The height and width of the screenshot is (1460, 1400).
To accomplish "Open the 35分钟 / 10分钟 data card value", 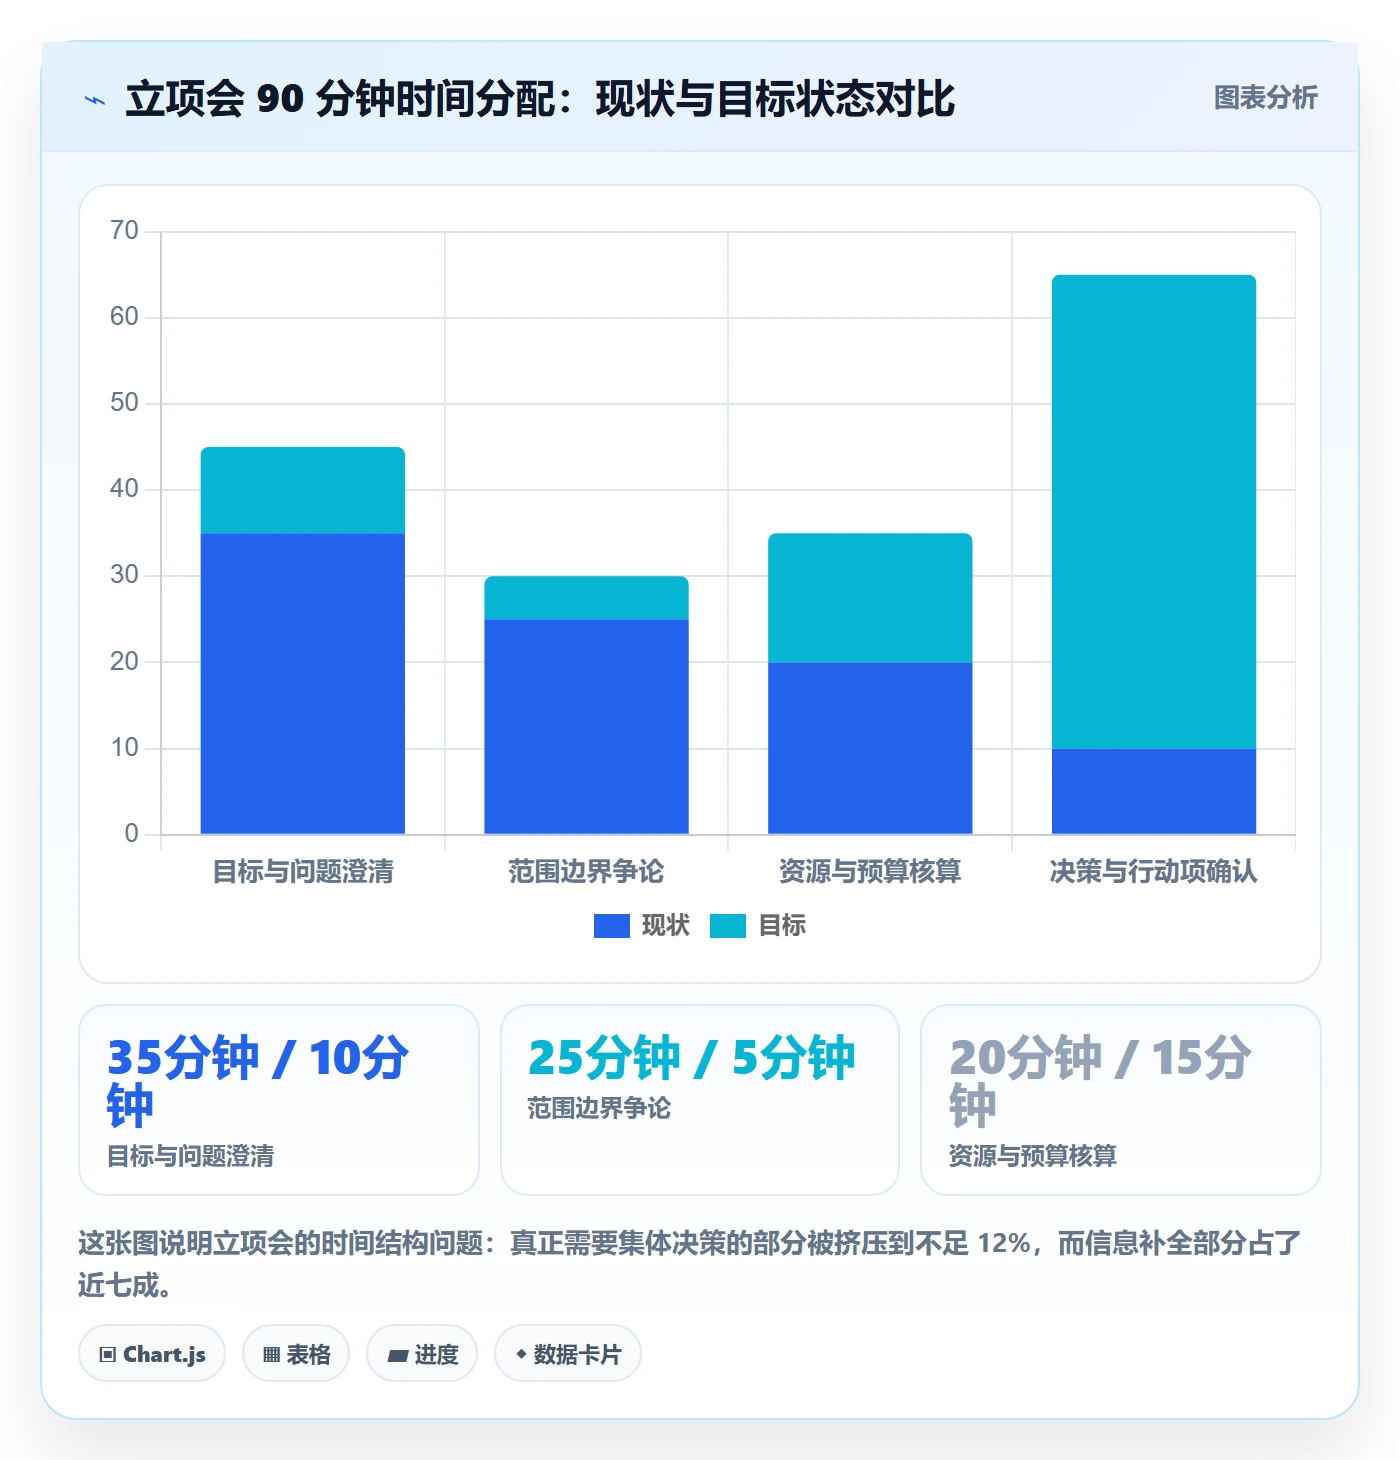I will click(x=258, y=1081).
